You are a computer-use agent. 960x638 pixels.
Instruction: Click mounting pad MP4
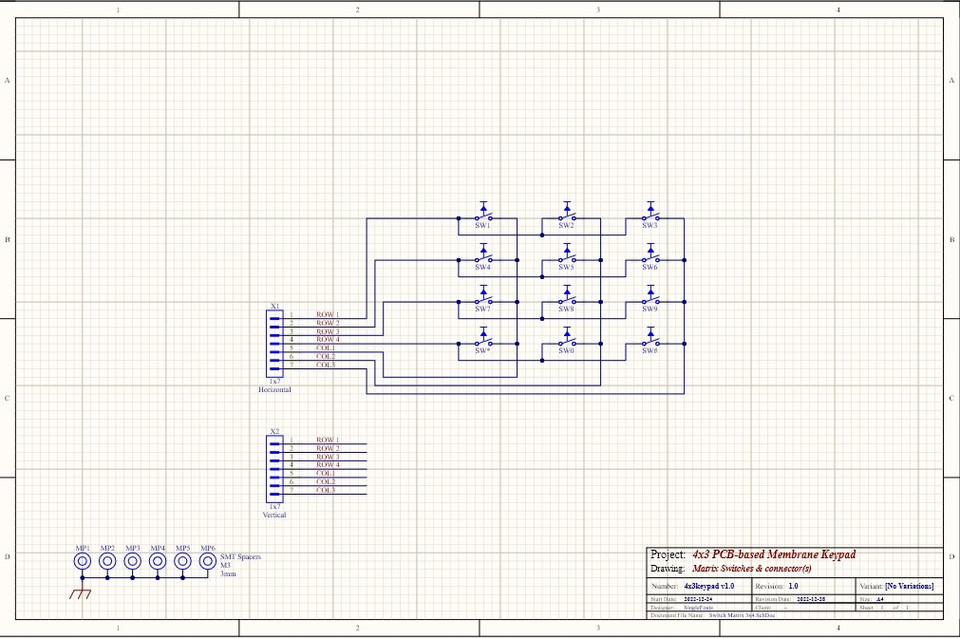(156, 561)
